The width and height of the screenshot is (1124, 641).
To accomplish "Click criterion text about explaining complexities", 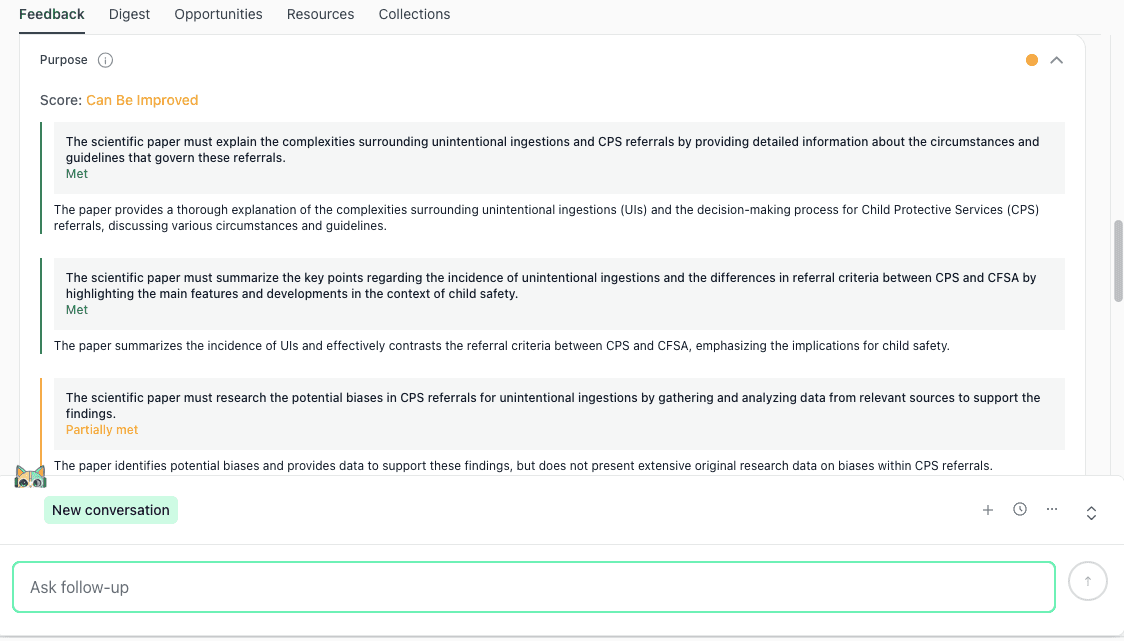I will [x=552, y=150].
